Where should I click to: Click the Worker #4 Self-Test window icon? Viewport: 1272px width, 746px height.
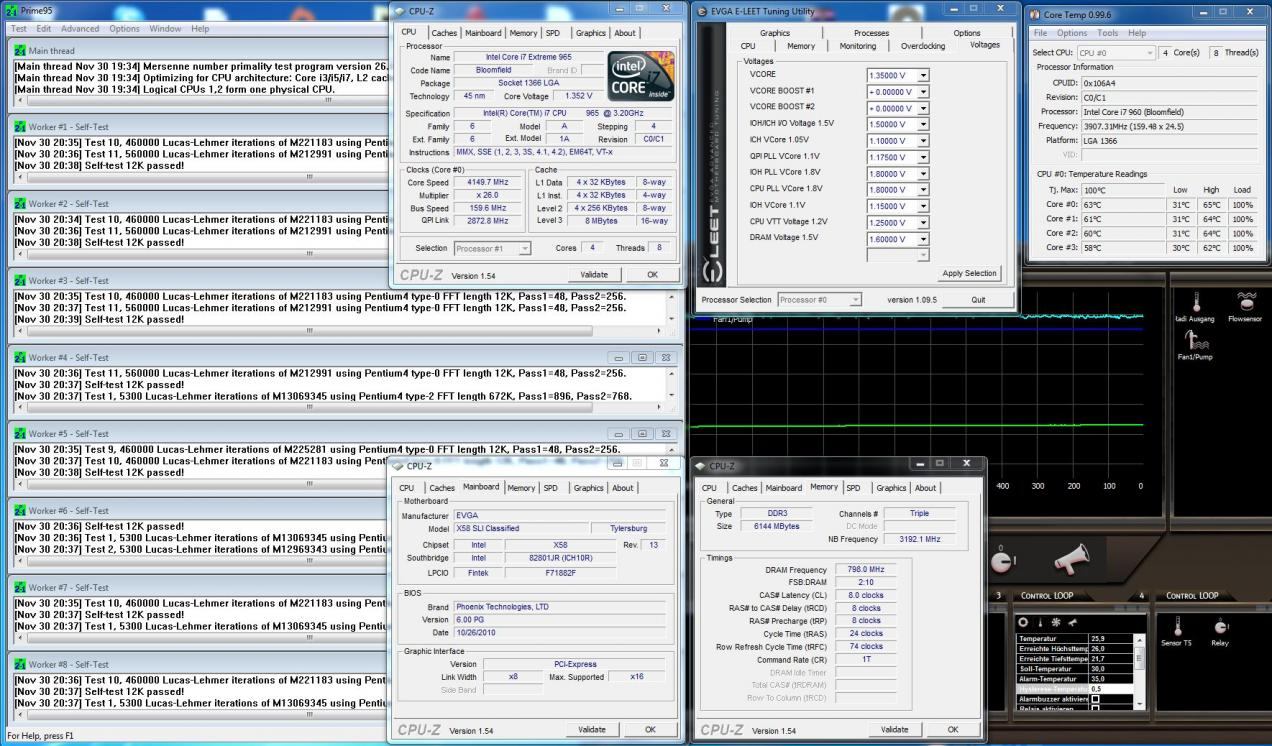tap(20, 357)
